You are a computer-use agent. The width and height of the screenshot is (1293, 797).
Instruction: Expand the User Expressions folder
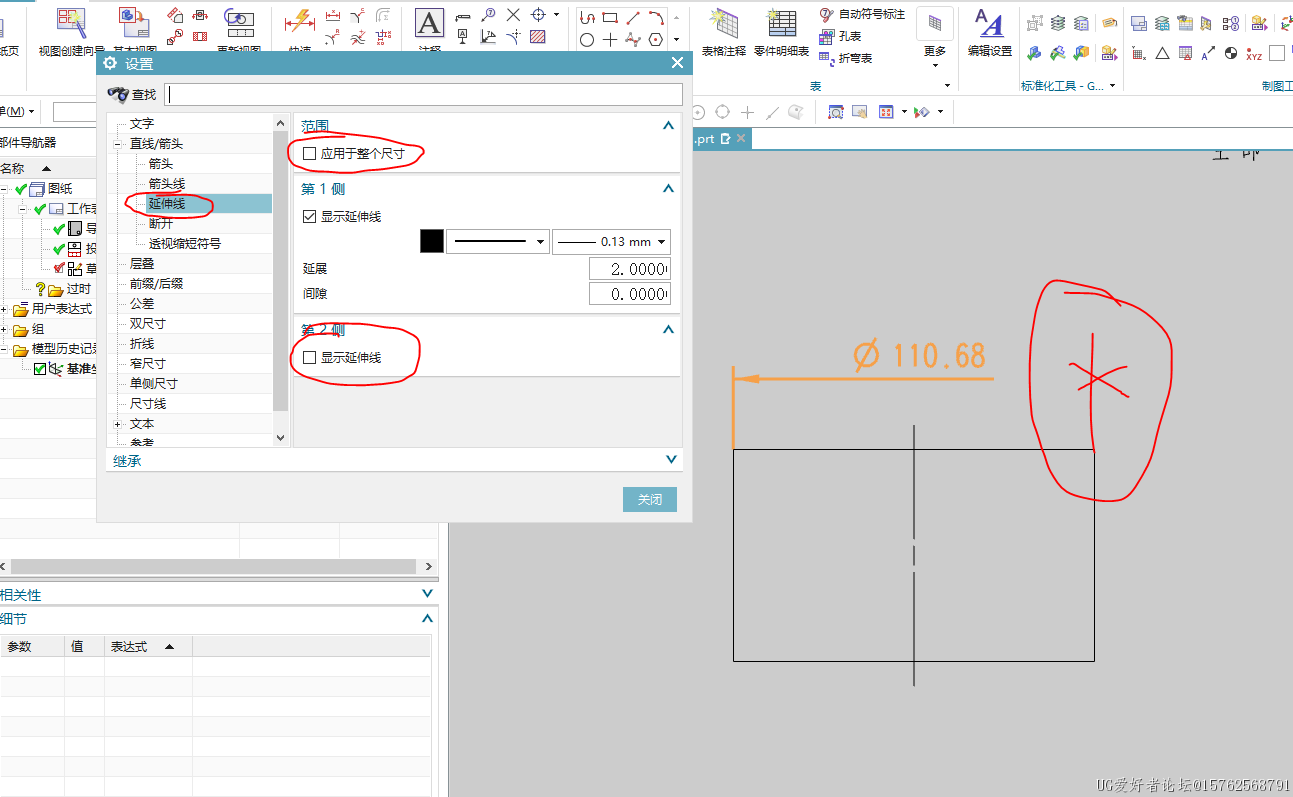pos(5,309)
